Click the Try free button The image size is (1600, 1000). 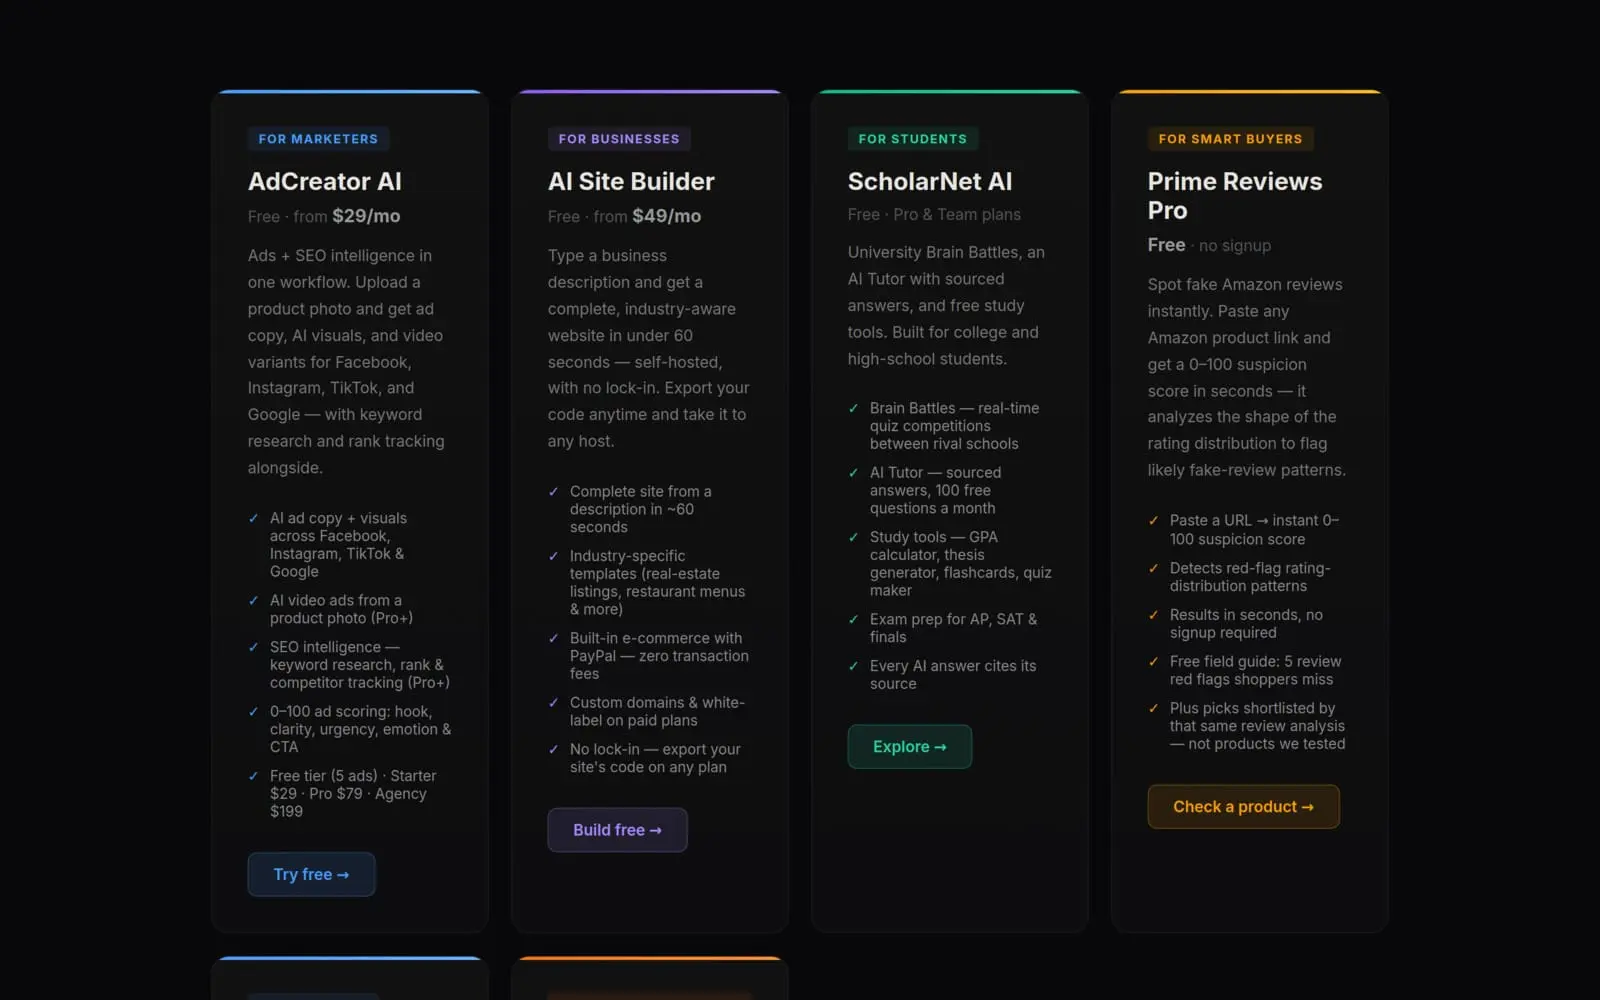[311, 874]
